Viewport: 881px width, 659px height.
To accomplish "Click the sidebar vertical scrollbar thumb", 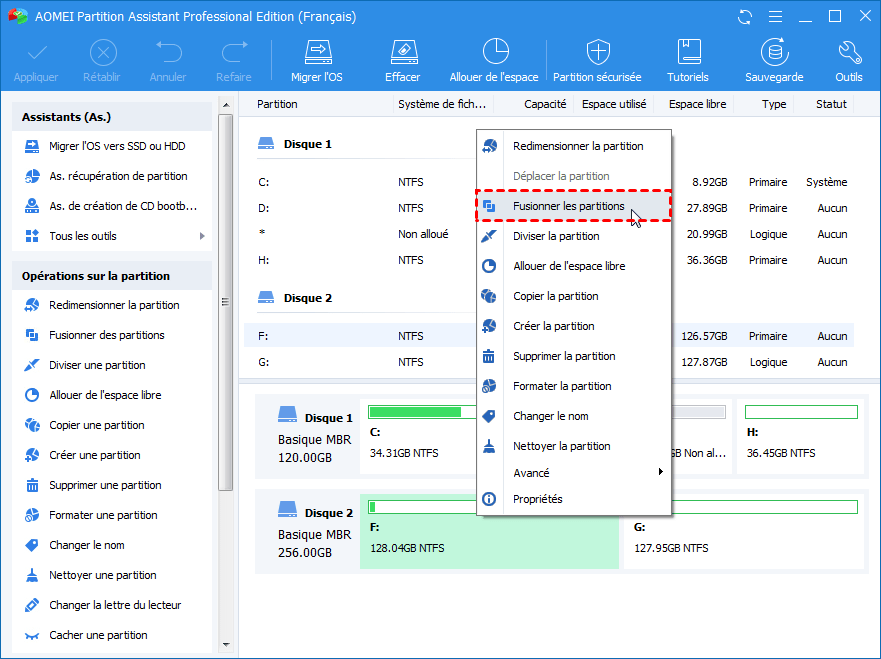I will point(226,302).
